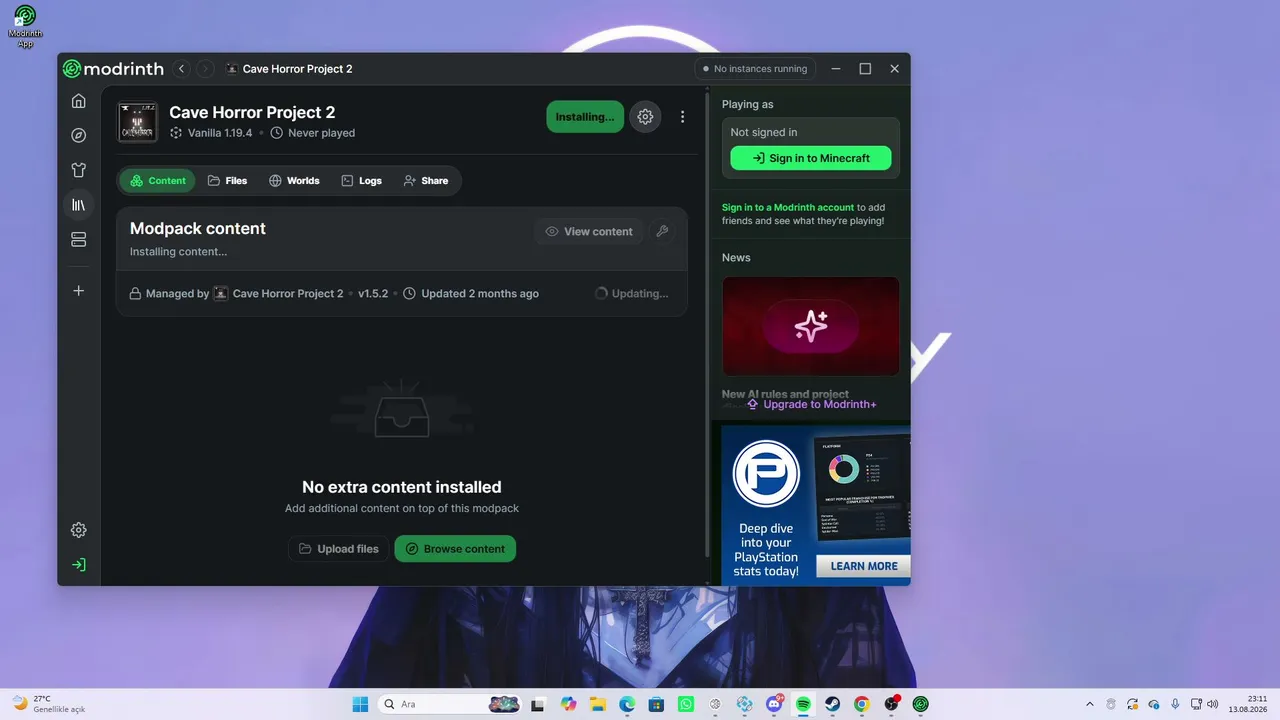The height and width of the screenshot is (720, 1280).
Task: Open Google Chrome from the taskbar
Action: (x=861, y=704)
